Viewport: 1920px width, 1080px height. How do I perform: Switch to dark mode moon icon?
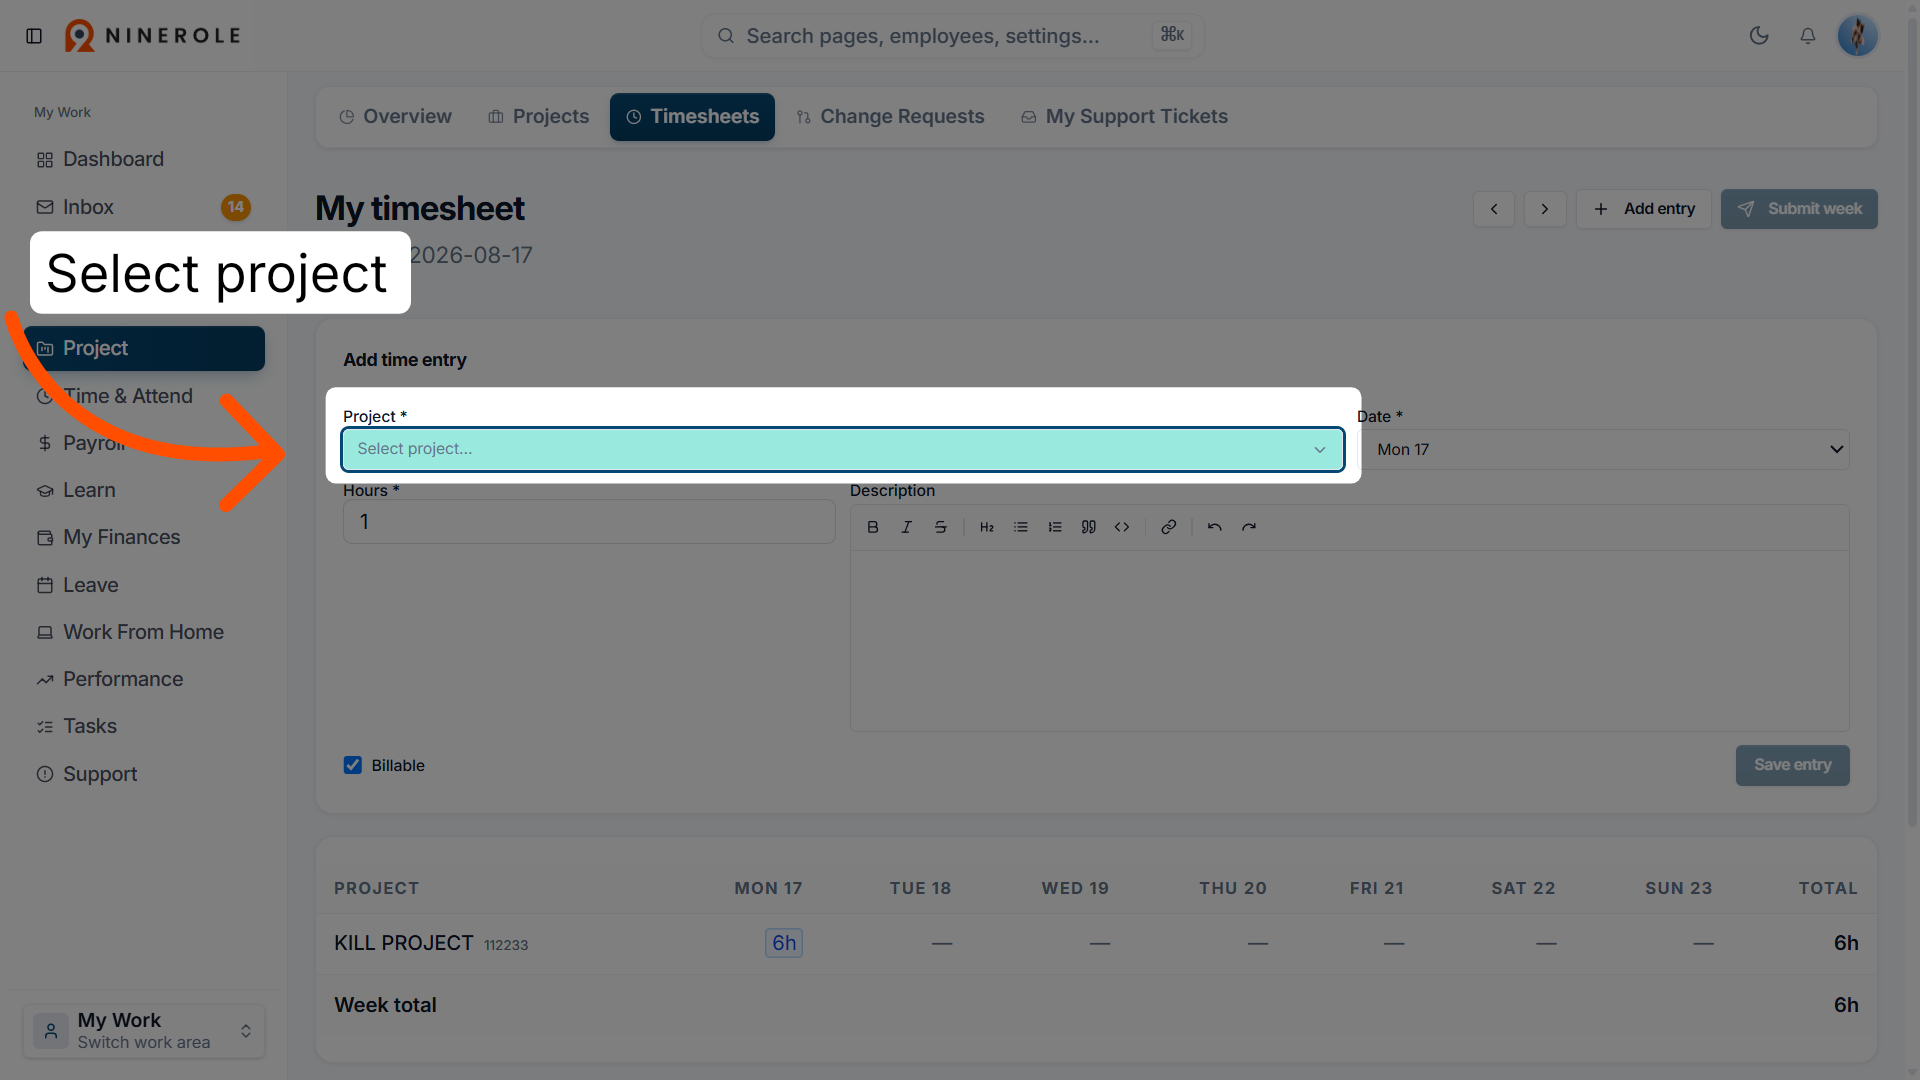(x=1759, y=36)
